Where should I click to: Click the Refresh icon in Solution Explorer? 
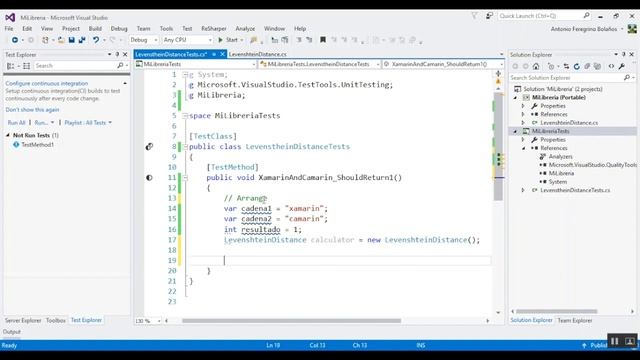(x=576, y=66)
